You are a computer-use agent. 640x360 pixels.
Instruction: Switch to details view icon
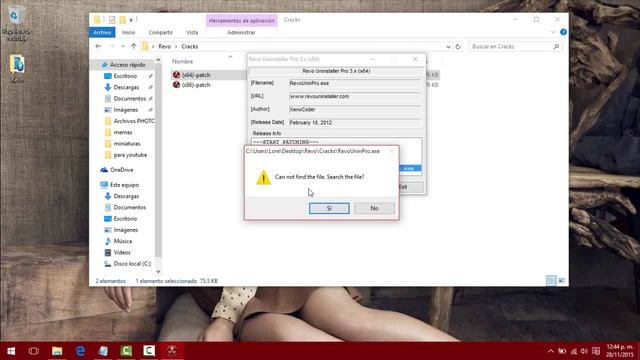pyautogui.click(x=551, y=281)
